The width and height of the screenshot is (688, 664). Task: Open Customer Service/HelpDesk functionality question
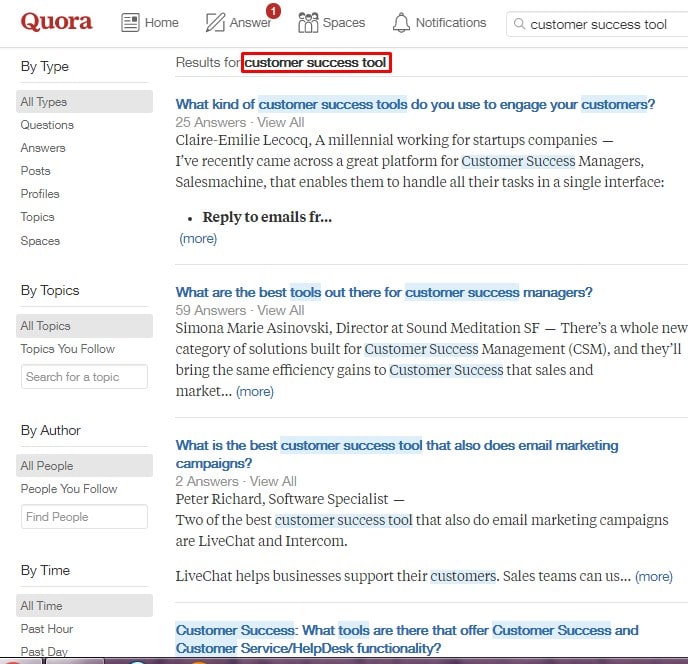click(407, 639)
